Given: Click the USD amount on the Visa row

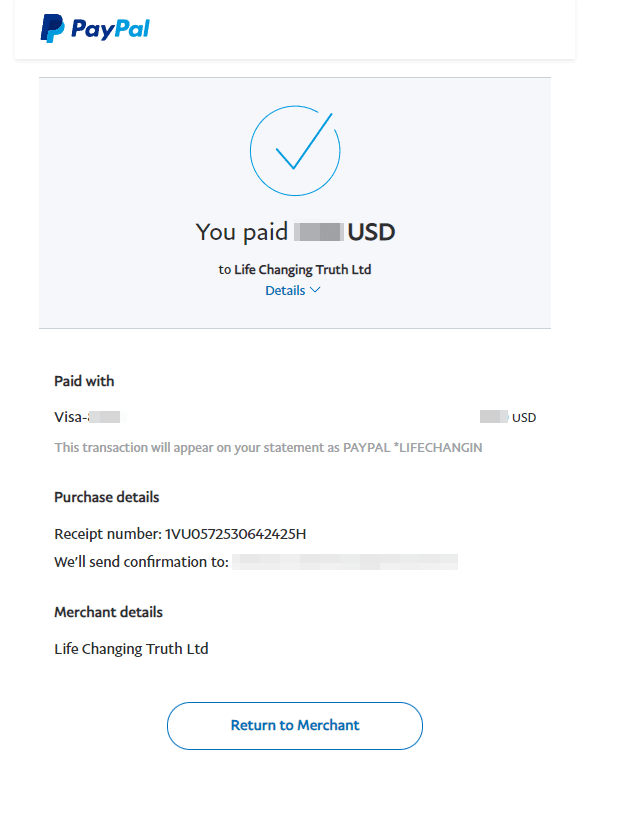Looking at the screenshot, I should pyautogui.click(x=508, y=417).
